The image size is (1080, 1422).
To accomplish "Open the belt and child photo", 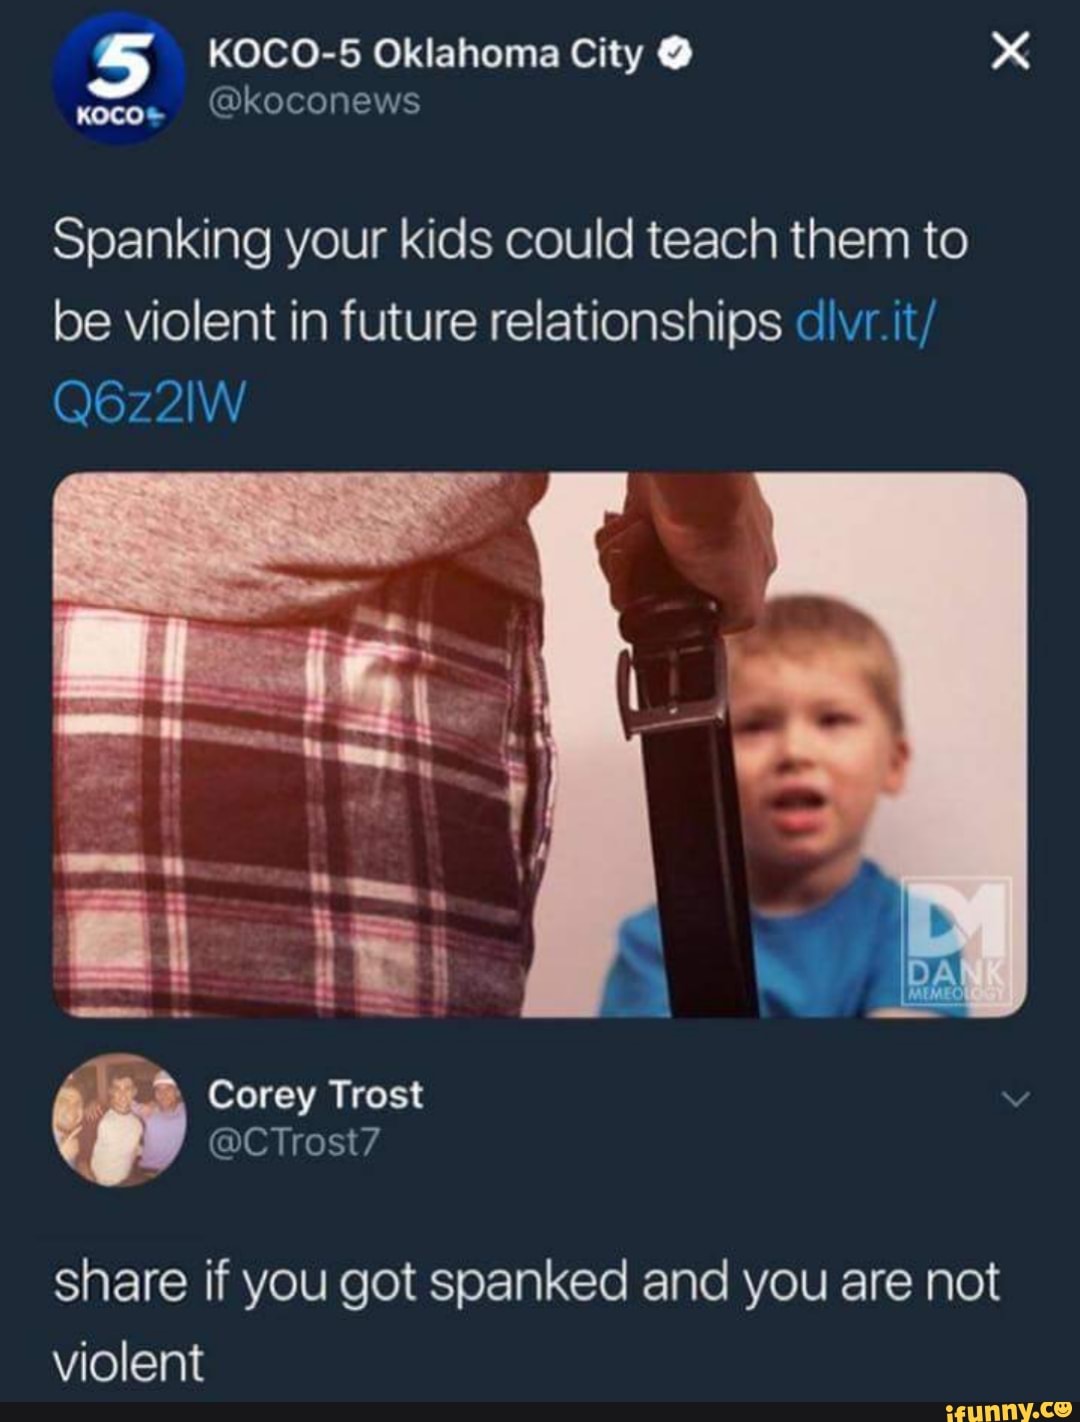I will 540,744.
